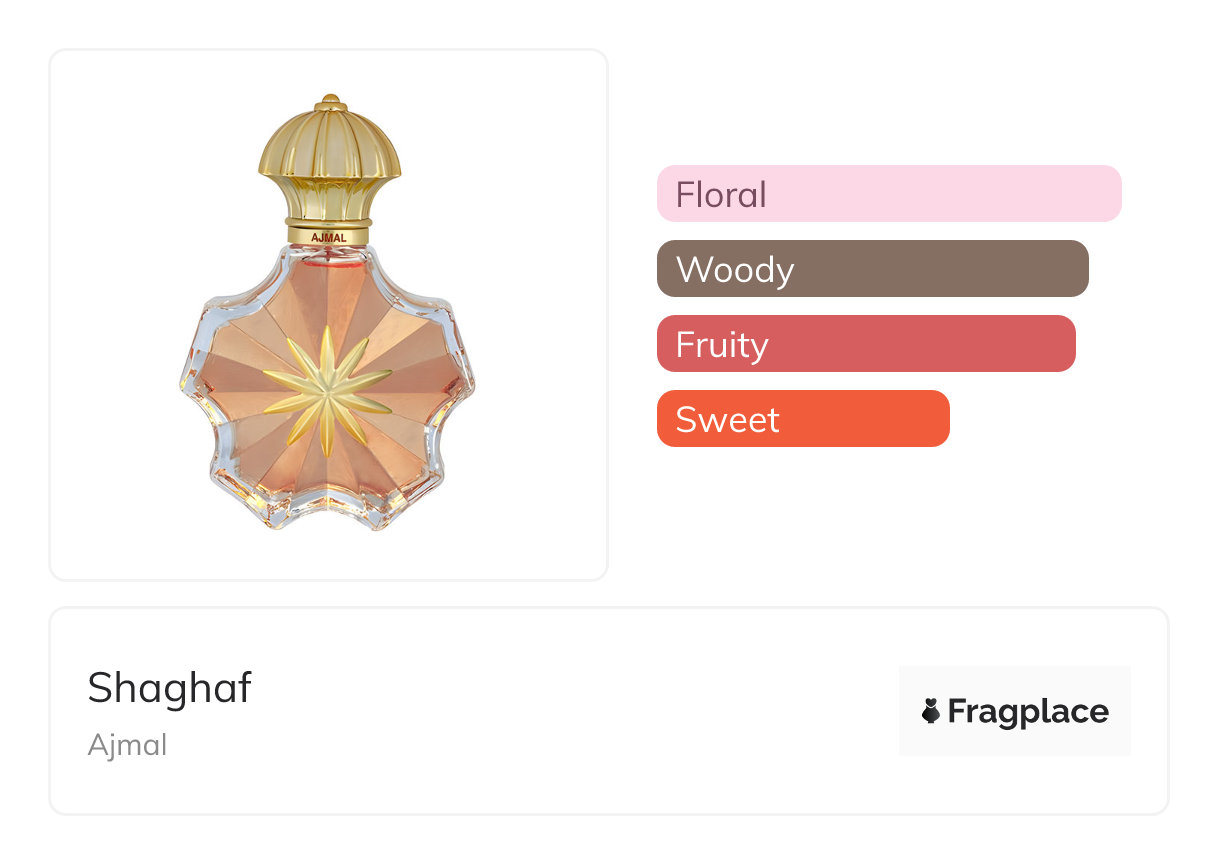
Task: Click the perfume name info card
Action: pos(609,710)
